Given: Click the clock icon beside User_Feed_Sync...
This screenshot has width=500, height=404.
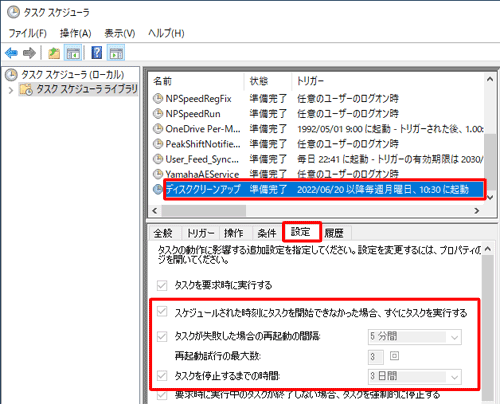Looking at the screenshot, I should pyautogui.click(x=158, y=159).
